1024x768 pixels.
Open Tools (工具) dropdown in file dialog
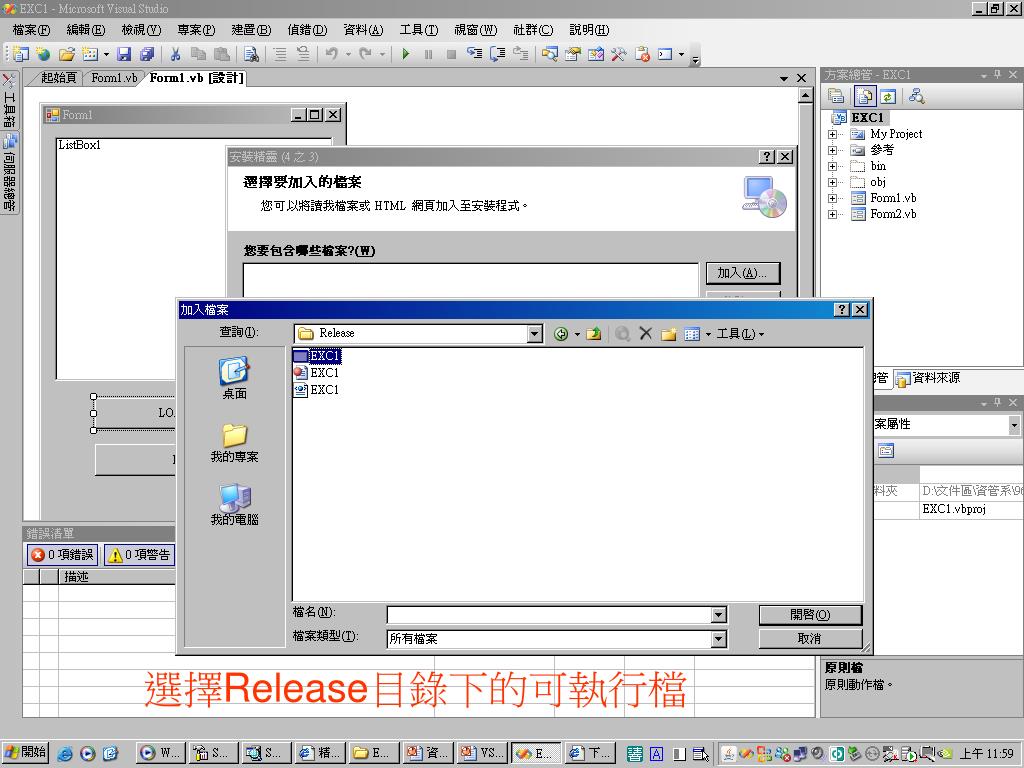tap(740, 334)
